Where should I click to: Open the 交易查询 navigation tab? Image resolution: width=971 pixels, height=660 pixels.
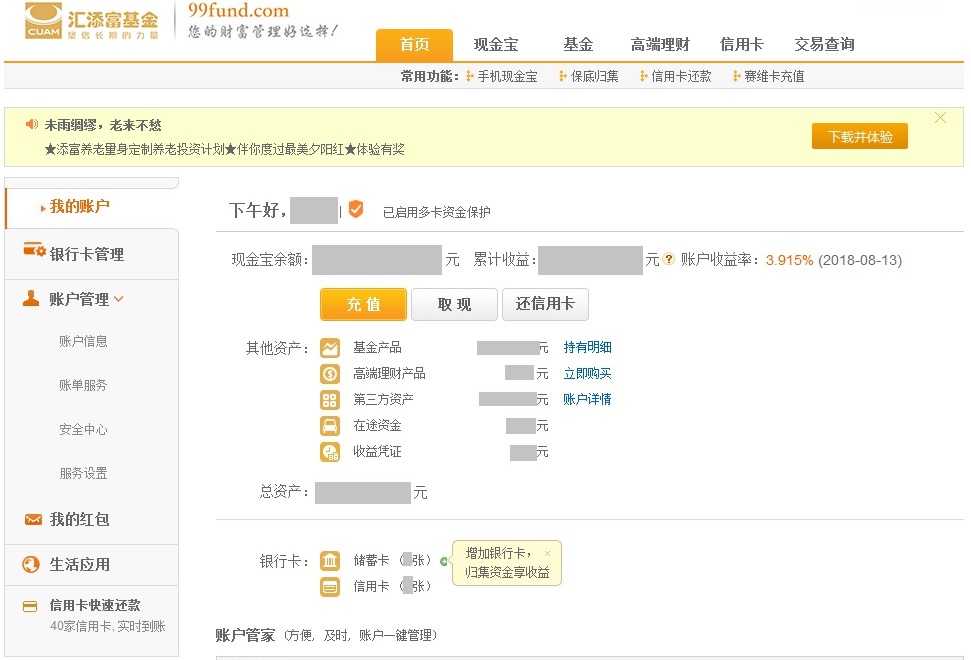click(824, 45)
